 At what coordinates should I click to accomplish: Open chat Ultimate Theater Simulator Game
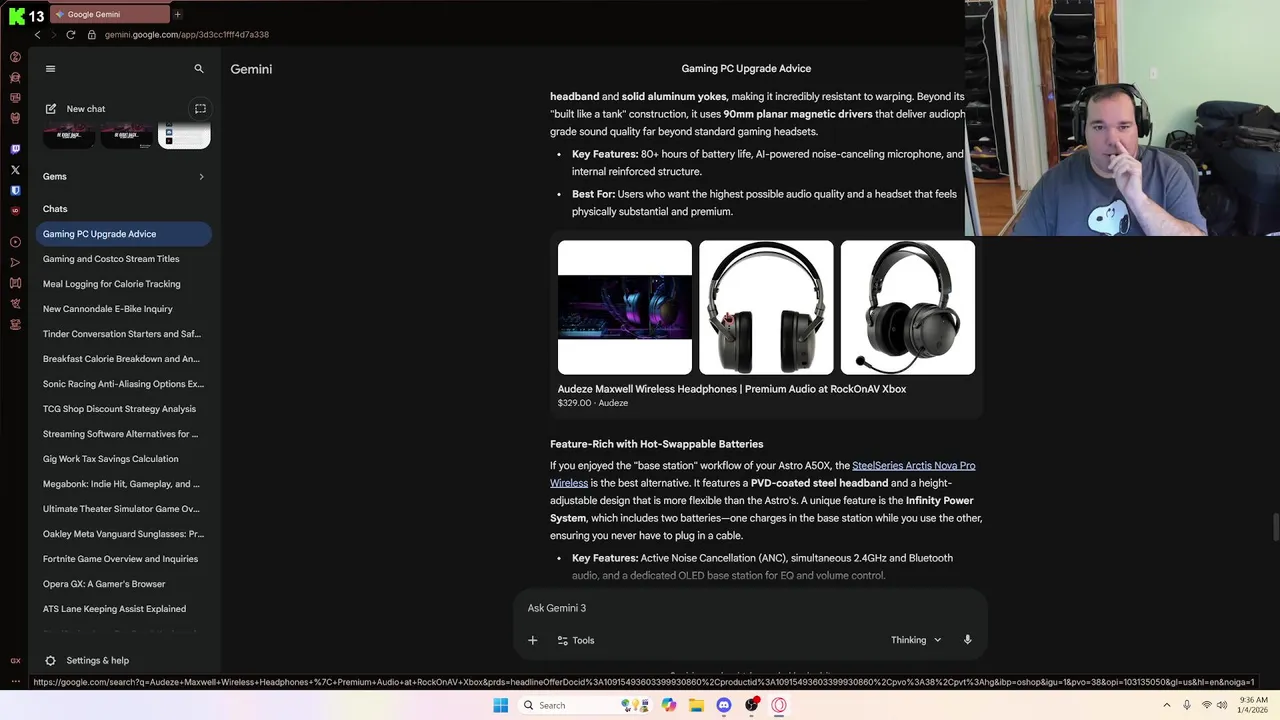click(123, 509)
